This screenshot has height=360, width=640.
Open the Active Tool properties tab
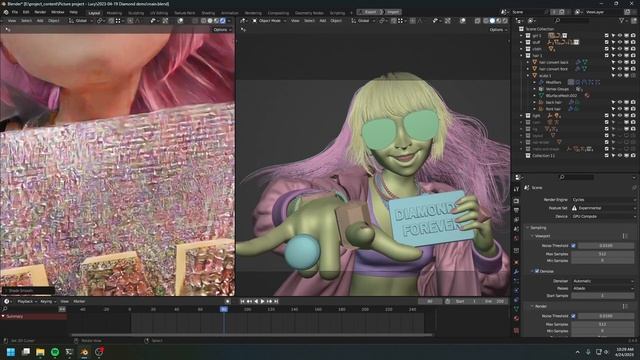coord(516,189)
